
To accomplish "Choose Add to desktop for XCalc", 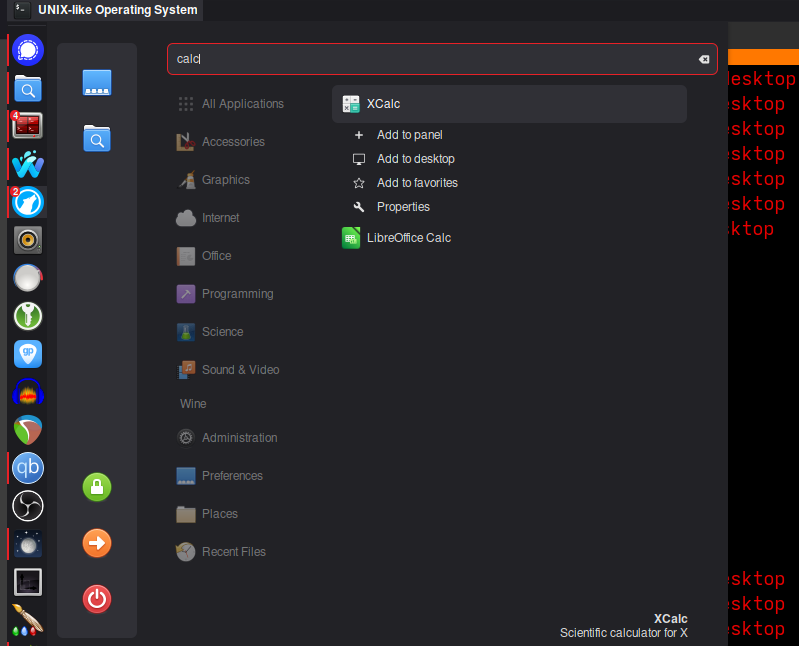I will [x=404, y=159].
